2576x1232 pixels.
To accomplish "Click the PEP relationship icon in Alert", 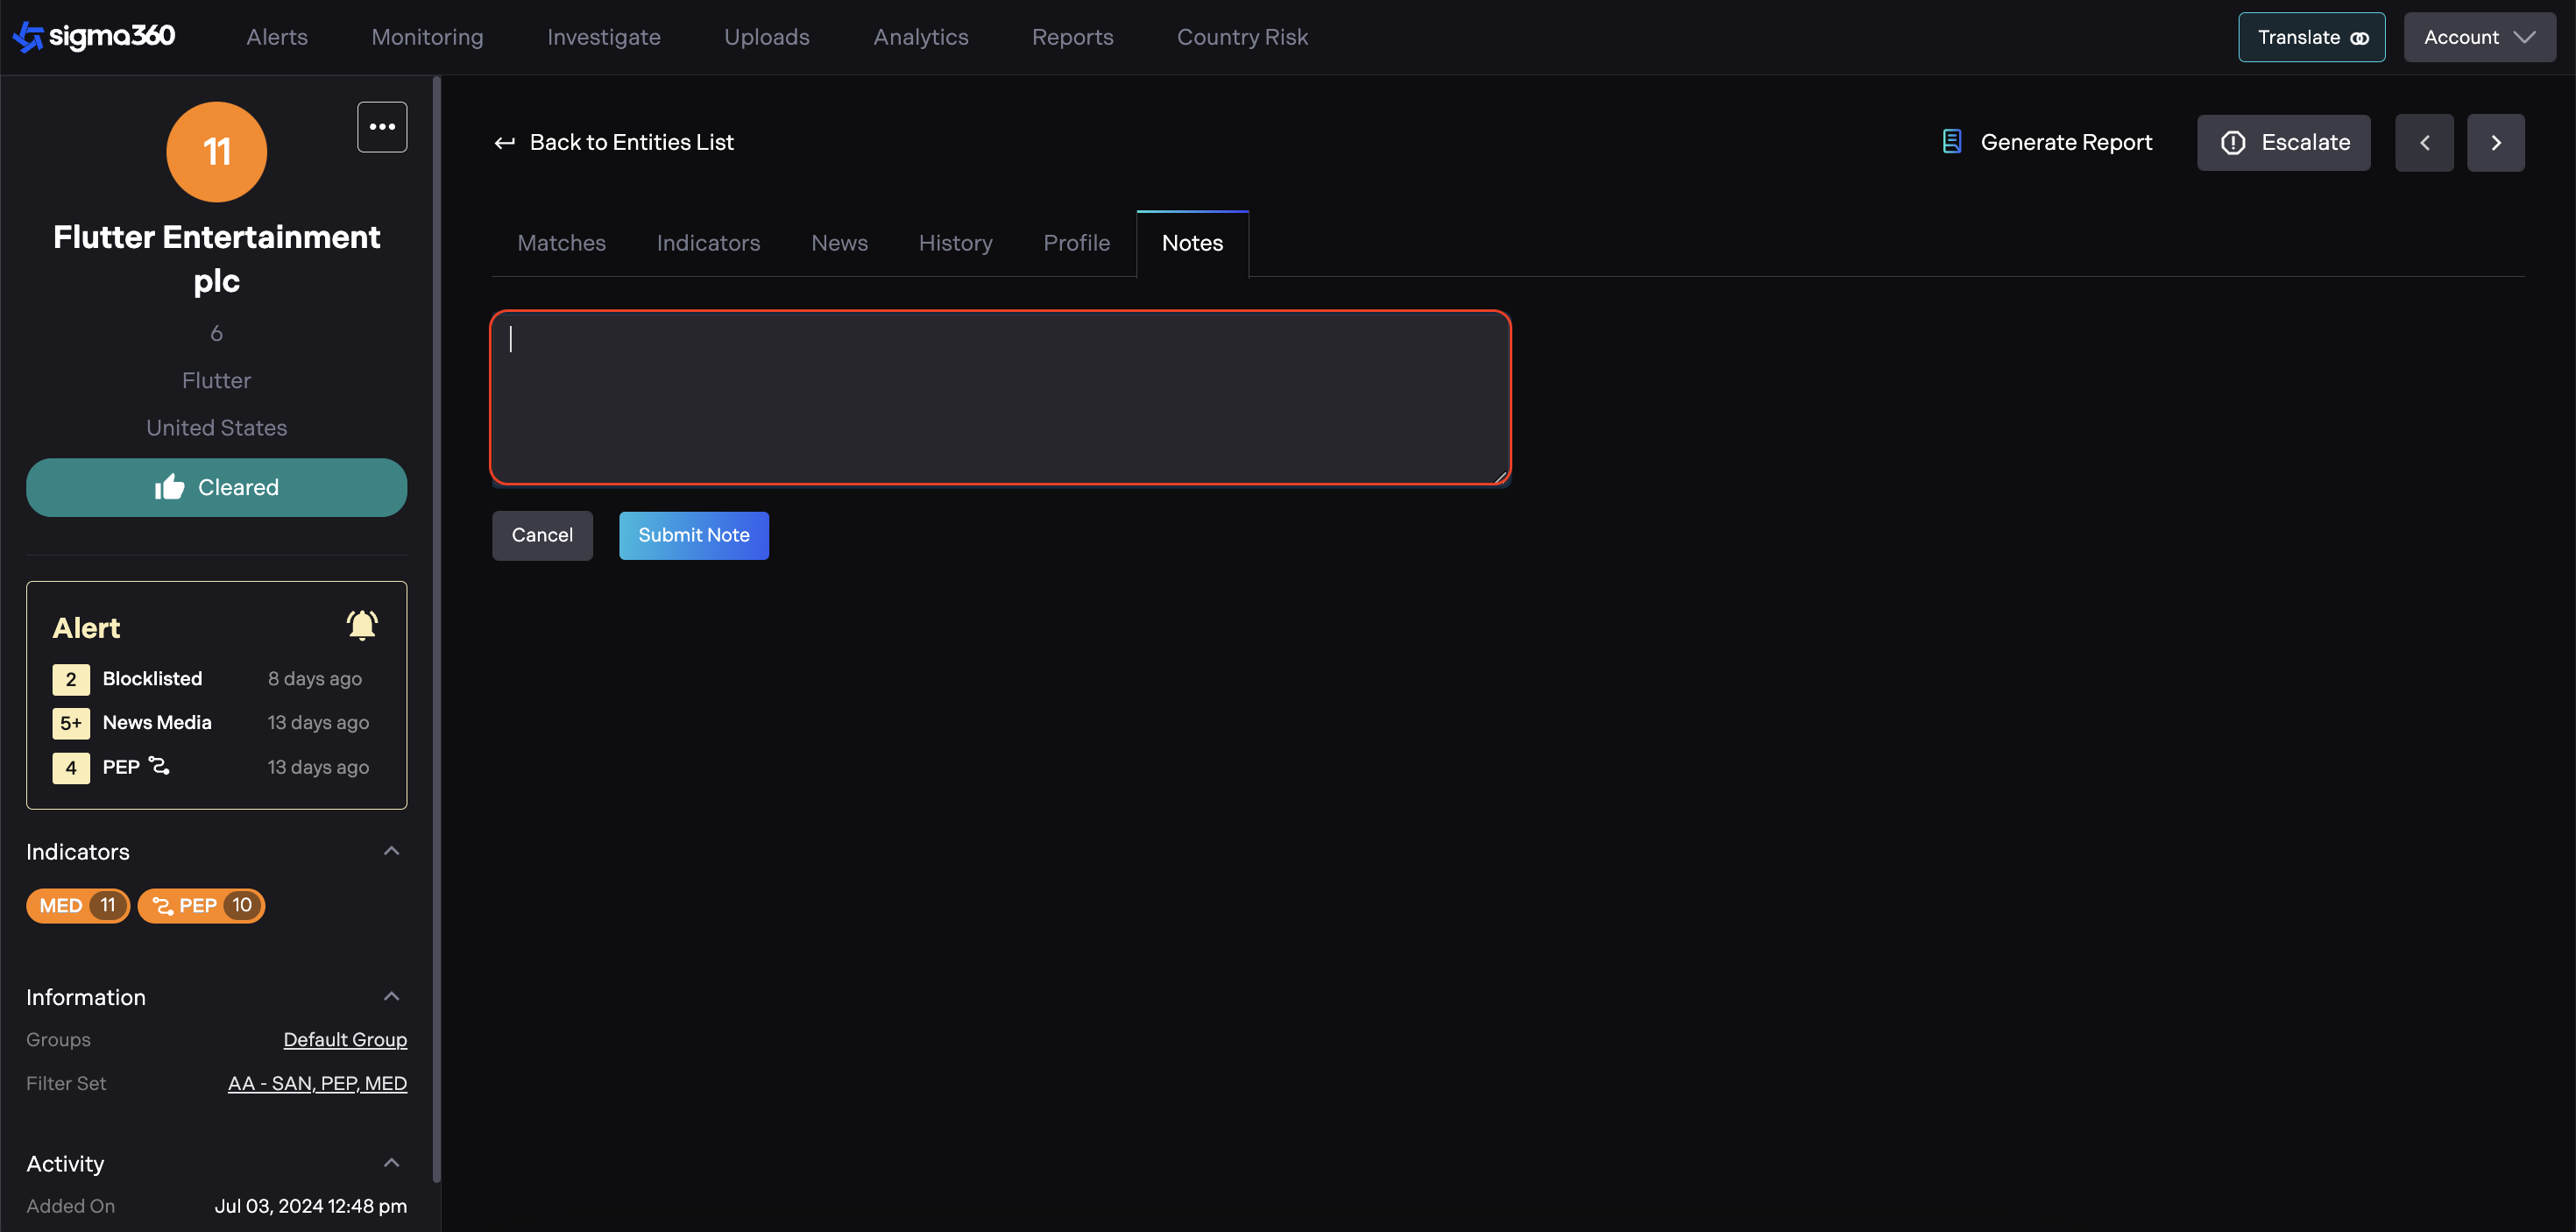I will point(159,766).
